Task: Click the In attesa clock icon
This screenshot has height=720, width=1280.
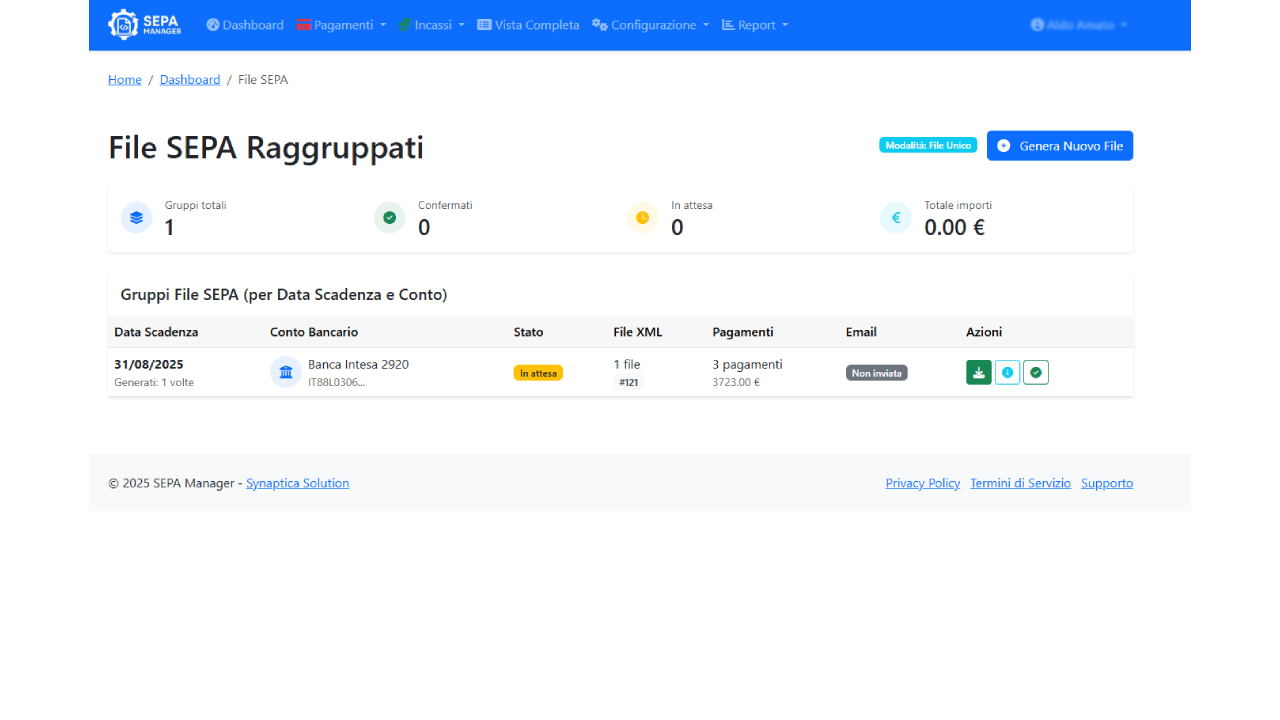Action: click(642, 217)
